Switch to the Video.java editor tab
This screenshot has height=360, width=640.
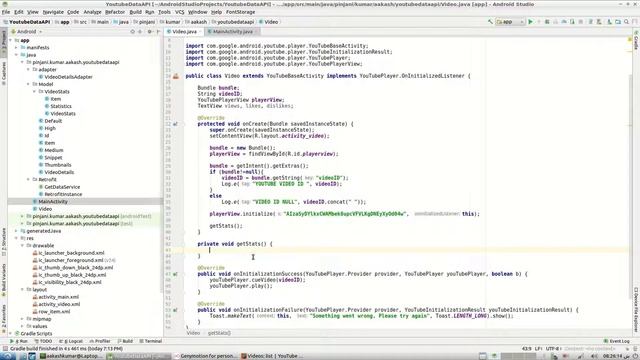184,31
